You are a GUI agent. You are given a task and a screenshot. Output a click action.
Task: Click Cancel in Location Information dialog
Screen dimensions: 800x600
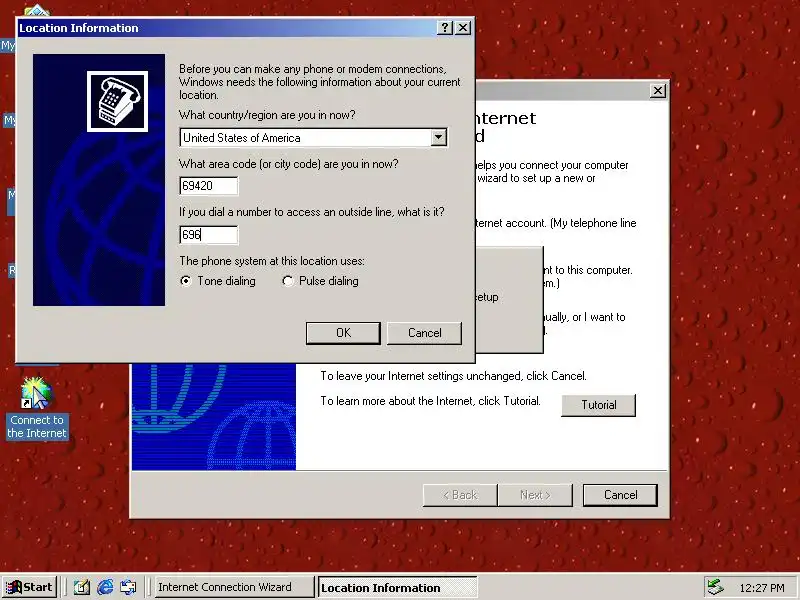[x=424, y=333]
